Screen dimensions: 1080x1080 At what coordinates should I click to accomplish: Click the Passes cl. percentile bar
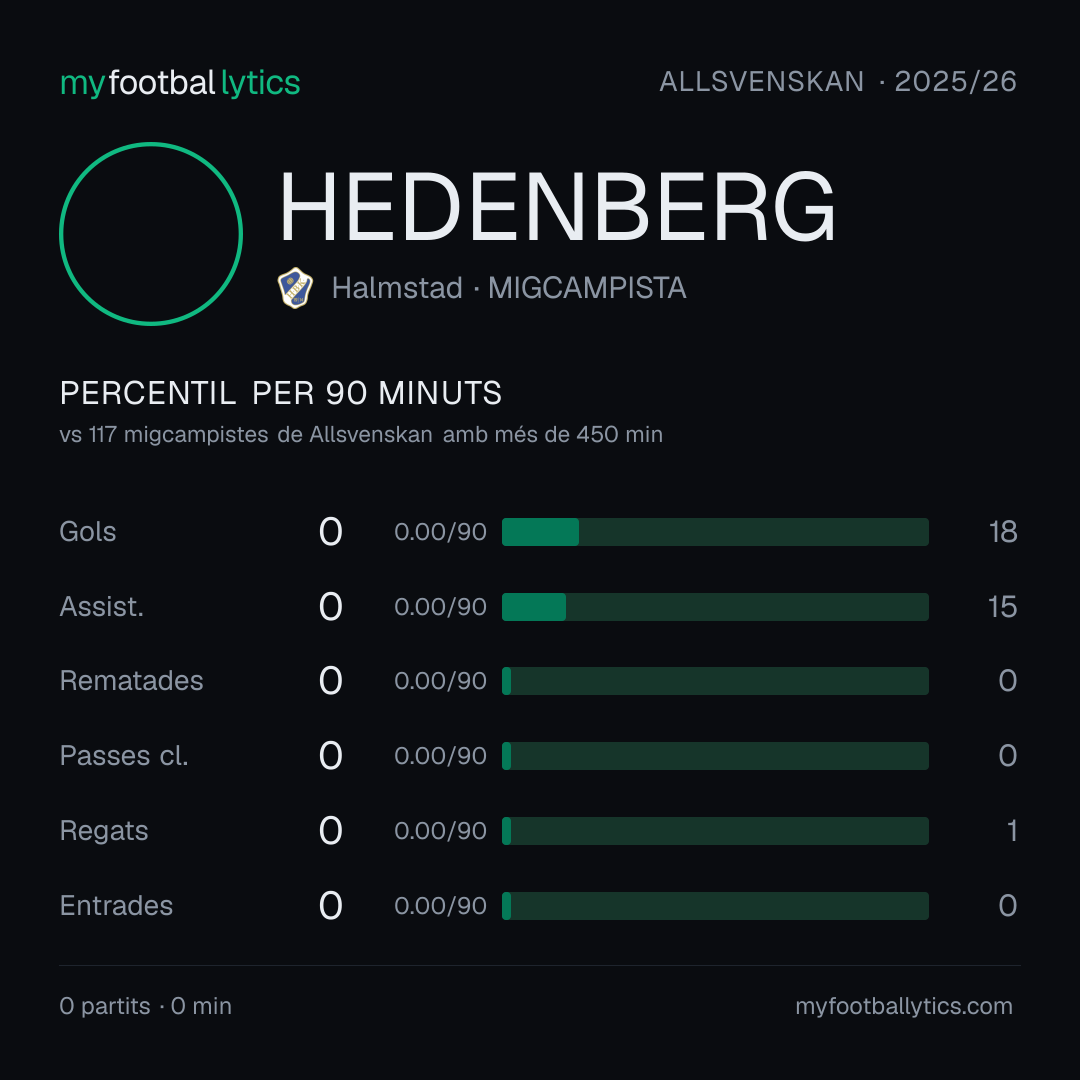click(715, 756)
